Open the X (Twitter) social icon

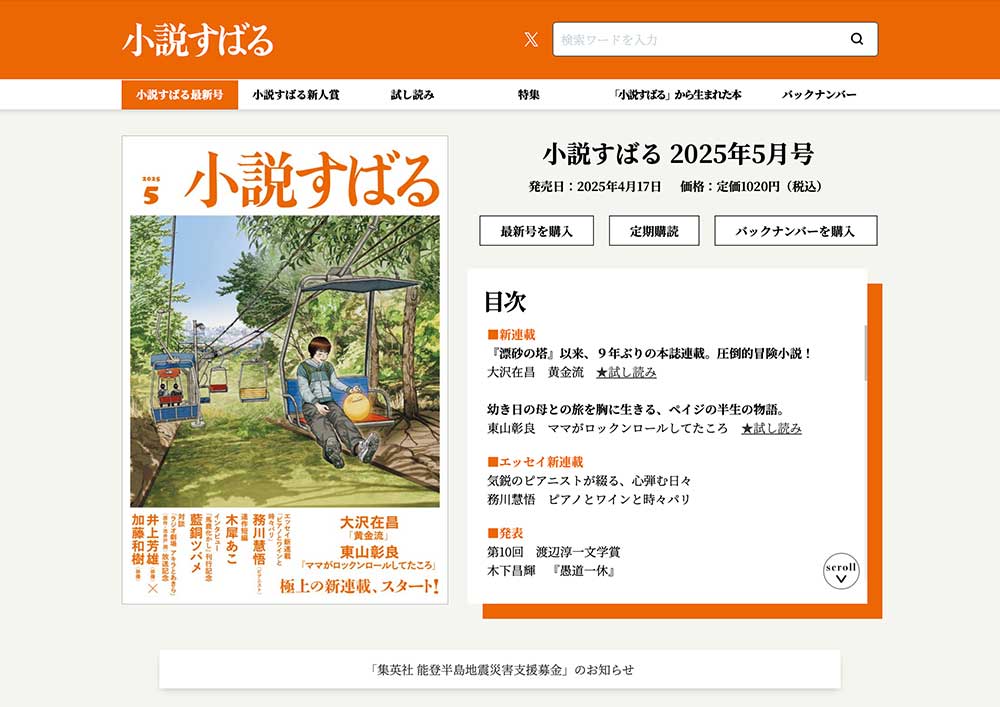(531, 40)
